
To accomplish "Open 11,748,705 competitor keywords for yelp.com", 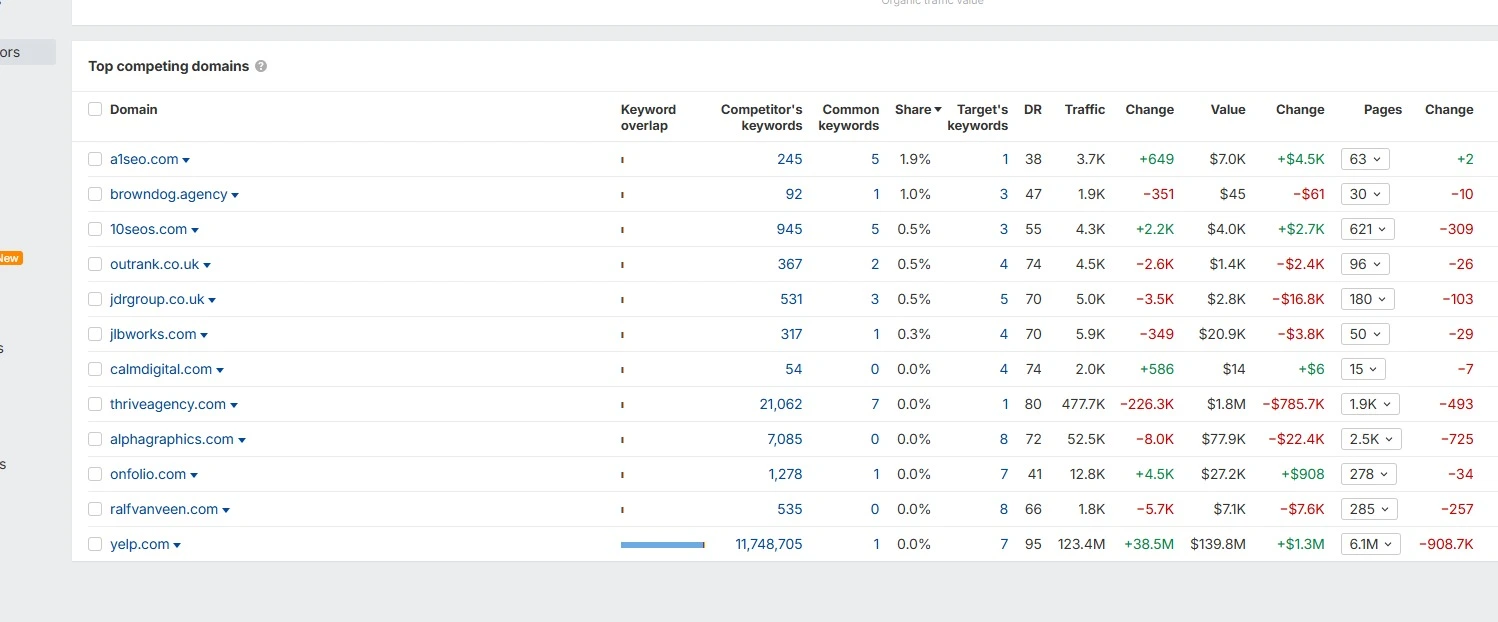I will (x=769, y=544).
